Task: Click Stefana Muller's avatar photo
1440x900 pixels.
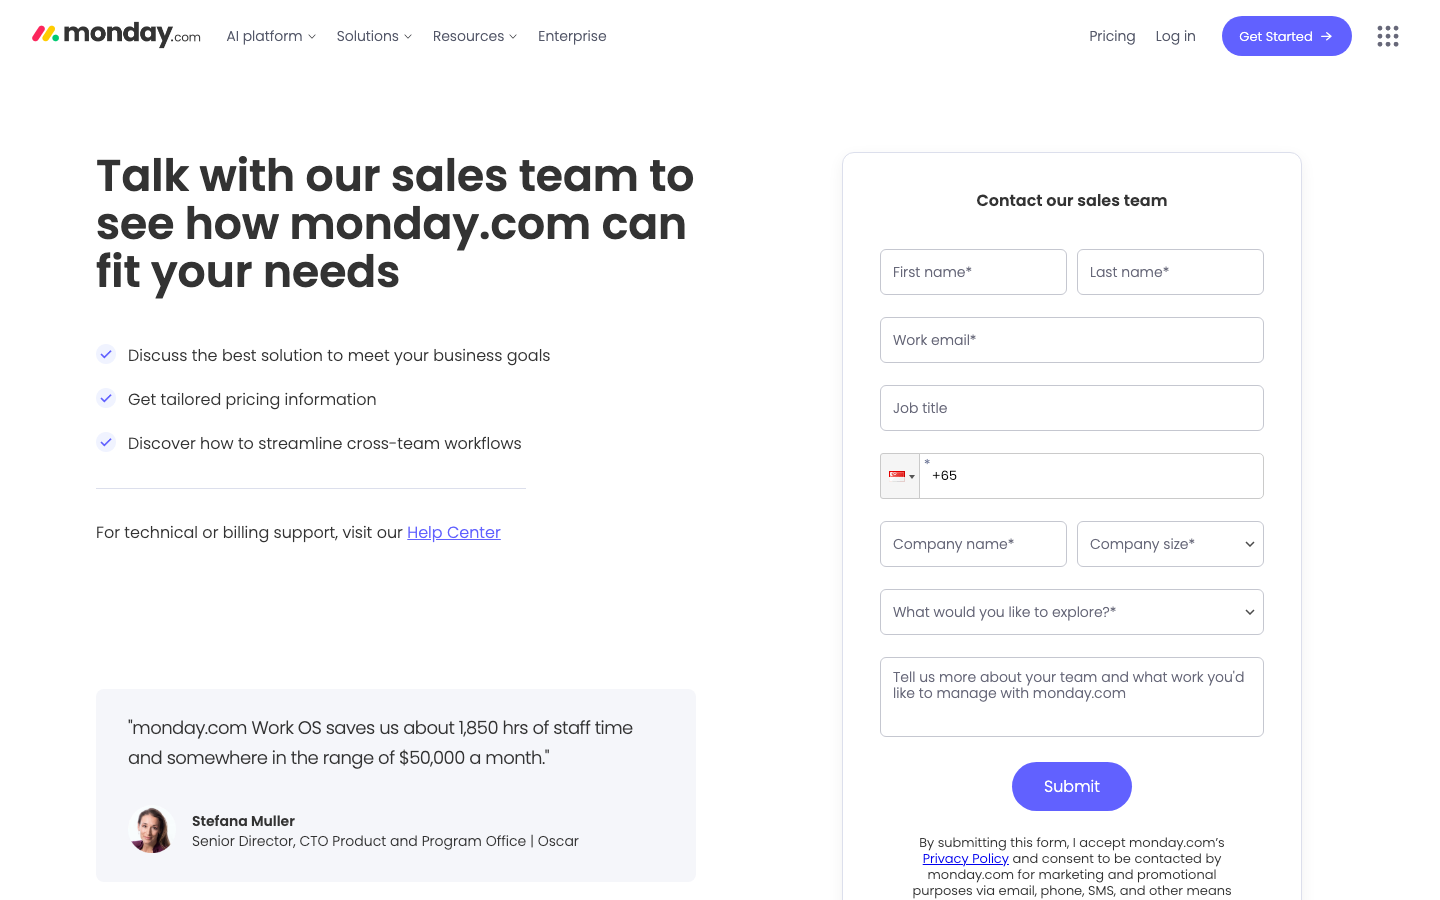Action: (x=152, y=830)
